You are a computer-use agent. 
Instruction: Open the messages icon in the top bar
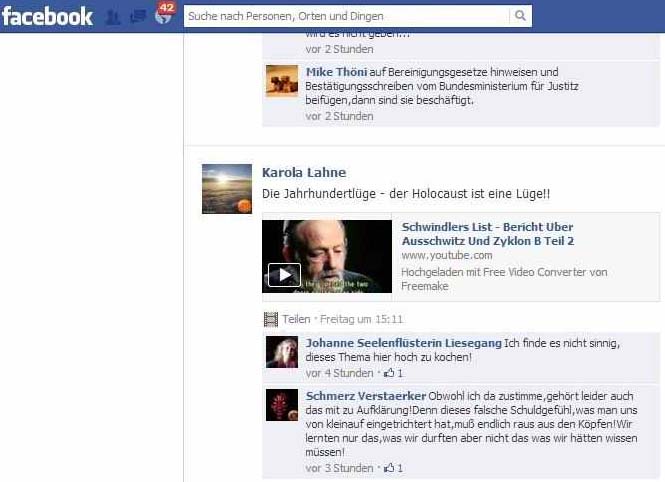137,17
